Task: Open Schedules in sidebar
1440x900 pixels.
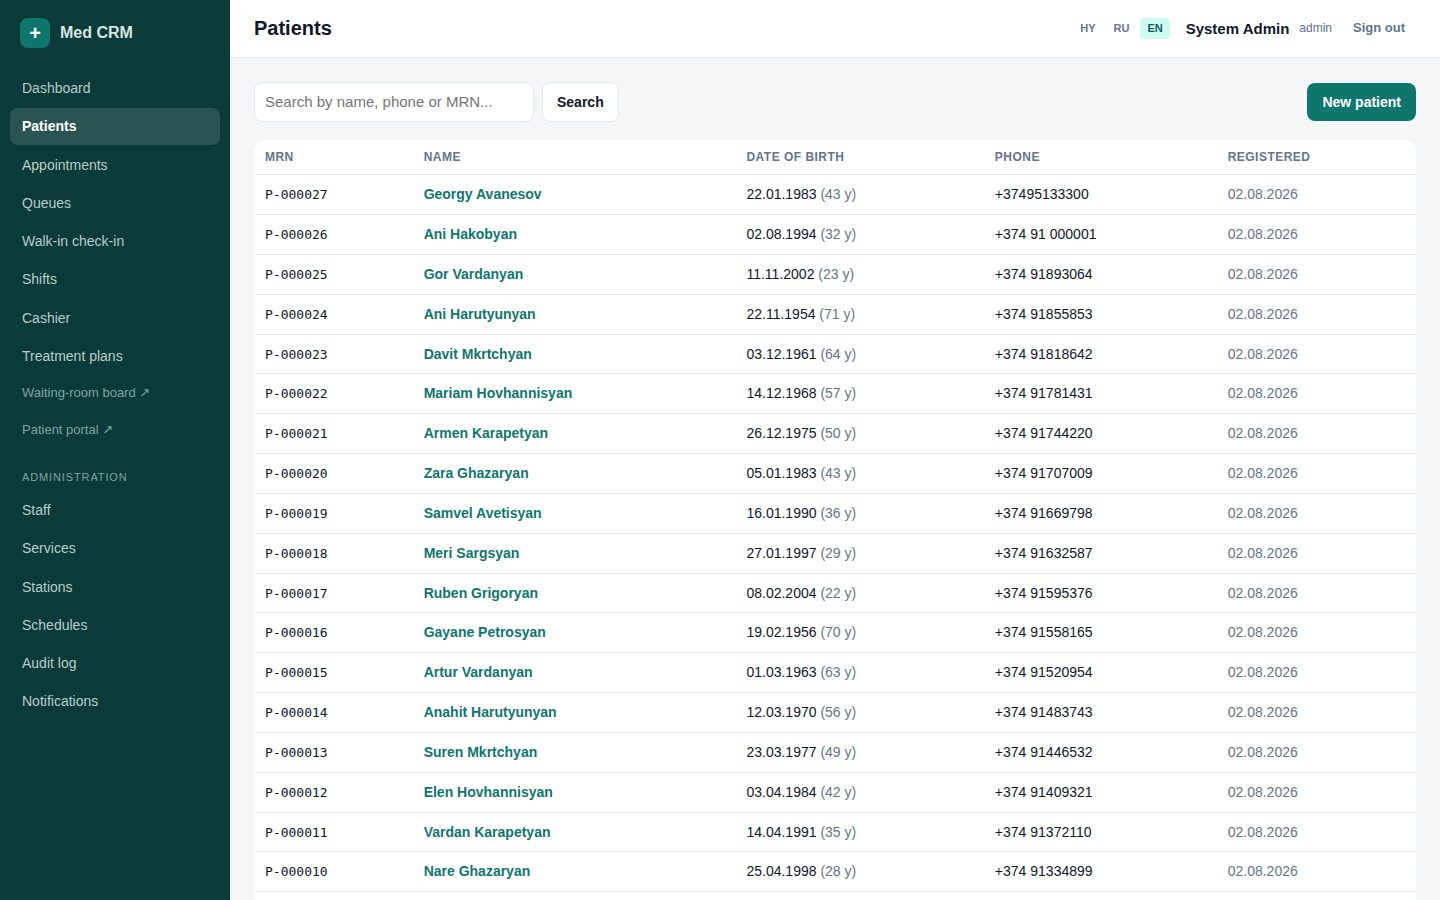Action: [115, 625]
